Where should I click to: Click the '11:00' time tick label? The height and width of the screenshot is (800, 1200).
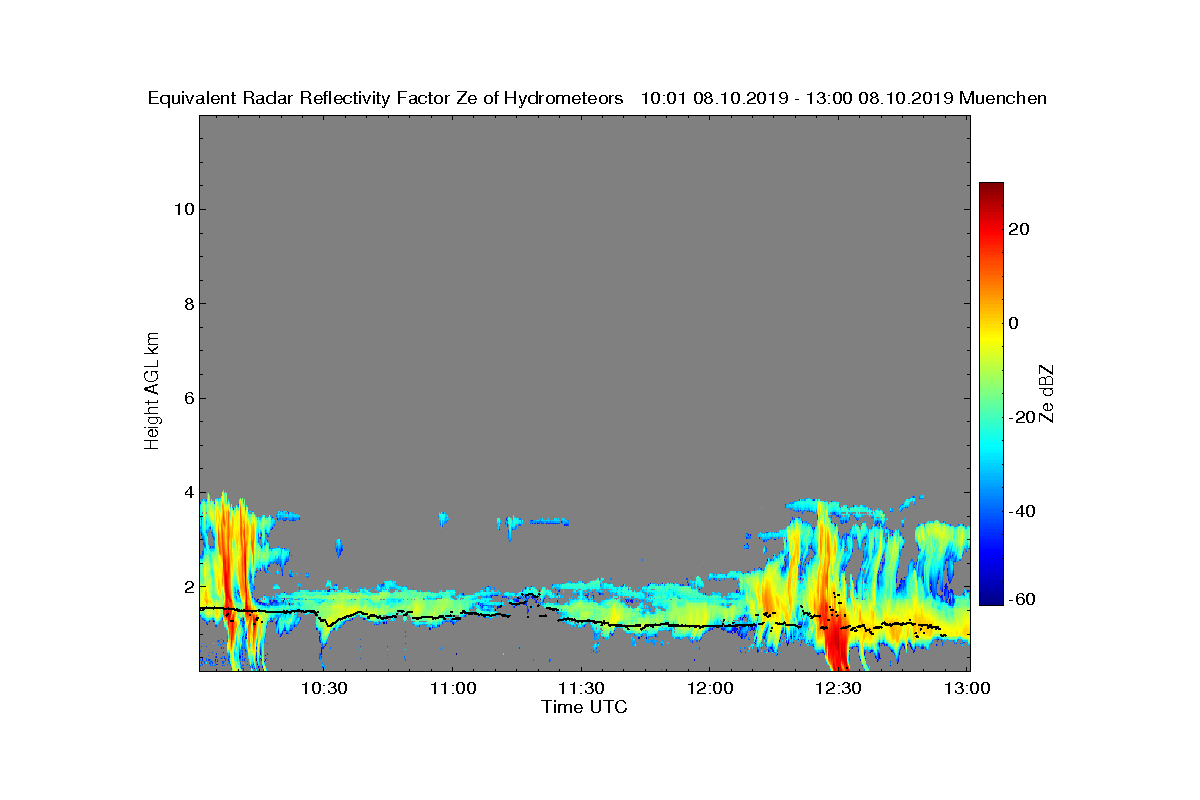[453, 689]
